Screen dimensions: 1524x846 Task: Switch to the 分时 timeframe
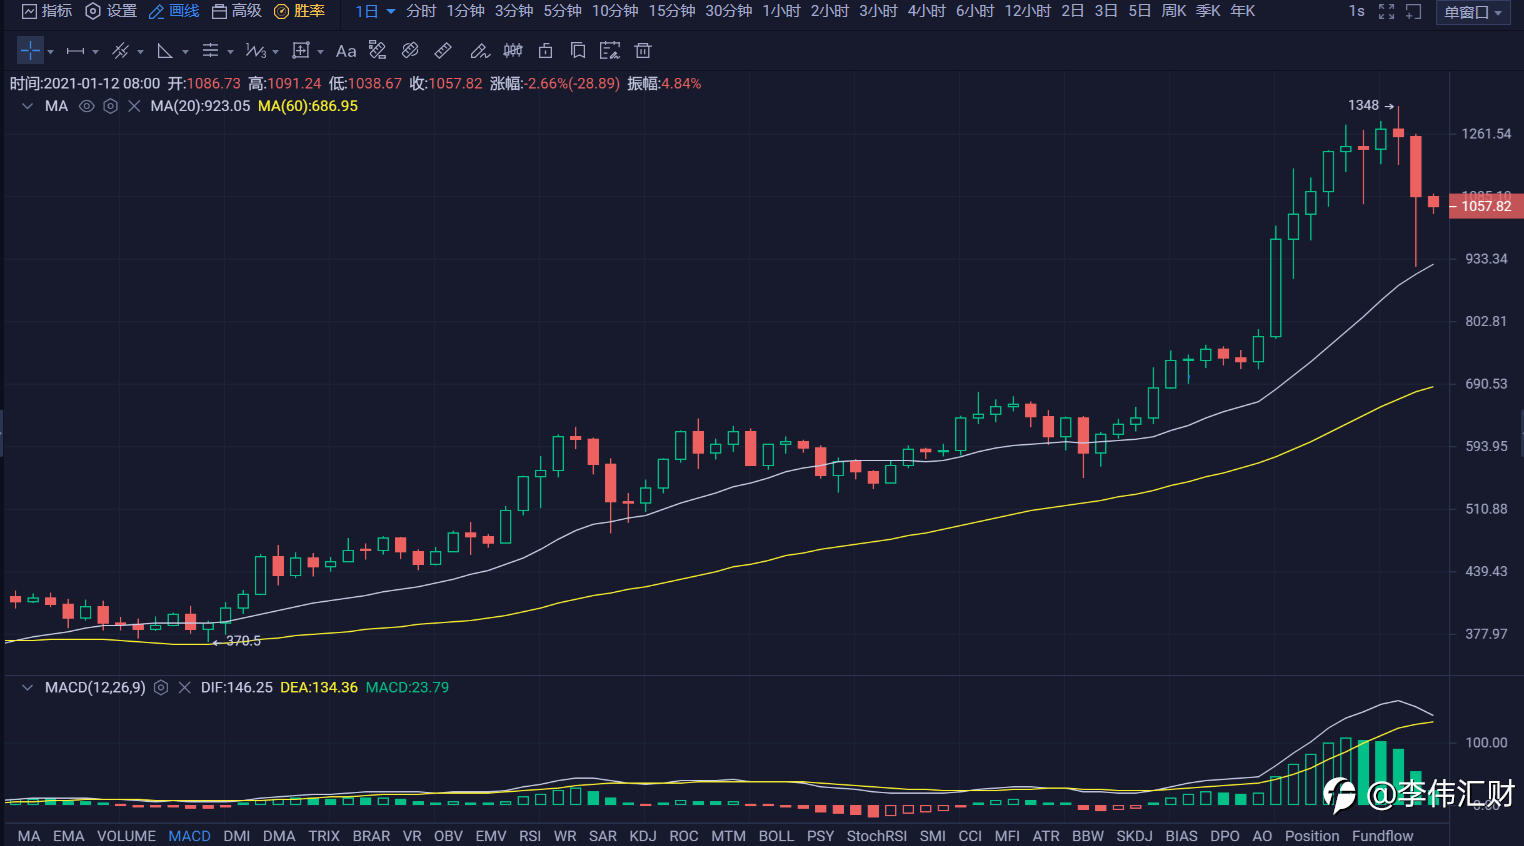click(x=421, y=11)
